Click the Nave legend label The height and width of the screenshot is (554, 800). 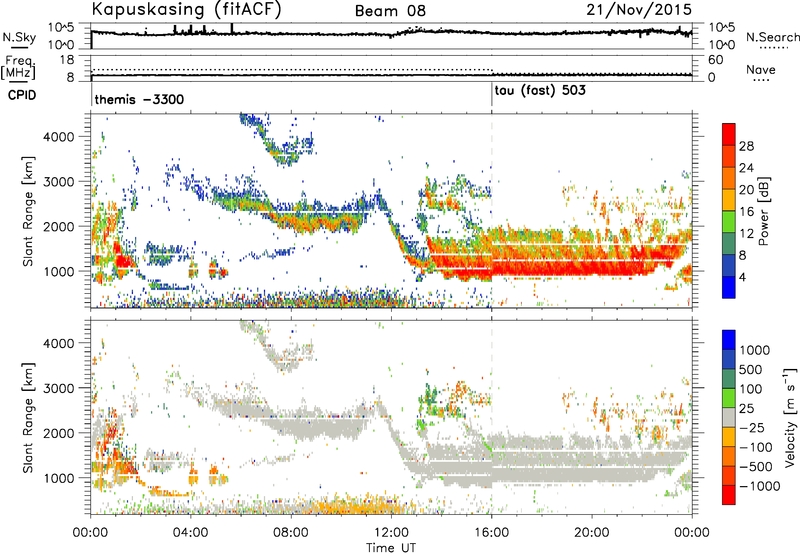tap(760, 70)
